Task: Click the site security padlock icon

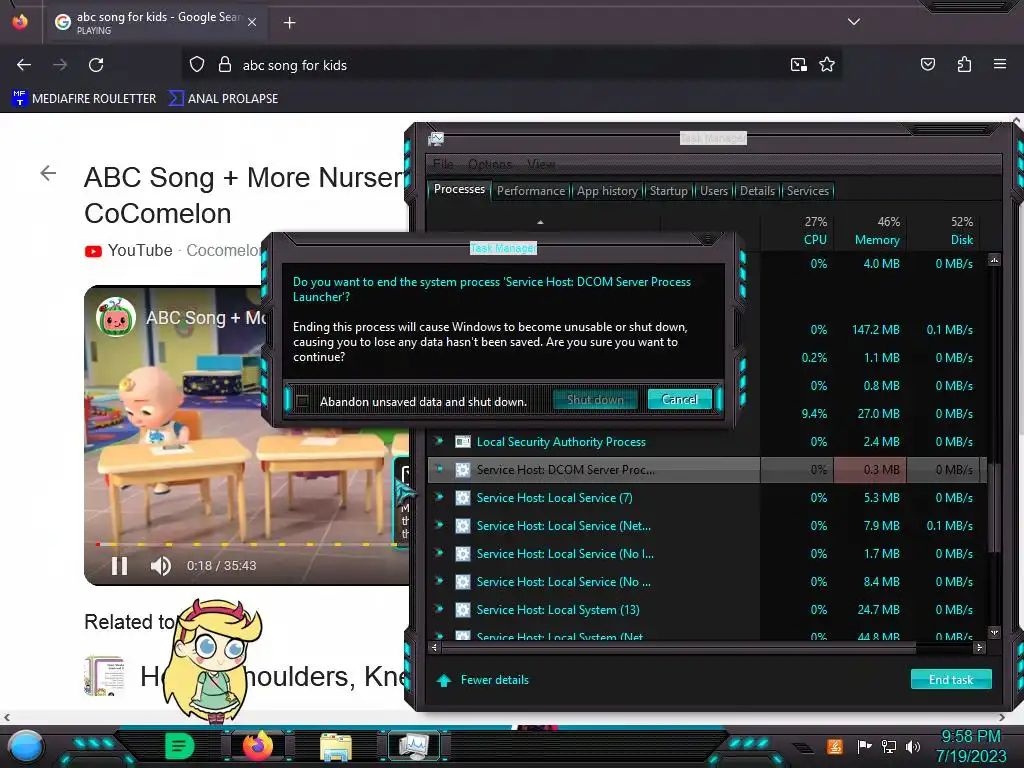Action: tap(225, 65)
